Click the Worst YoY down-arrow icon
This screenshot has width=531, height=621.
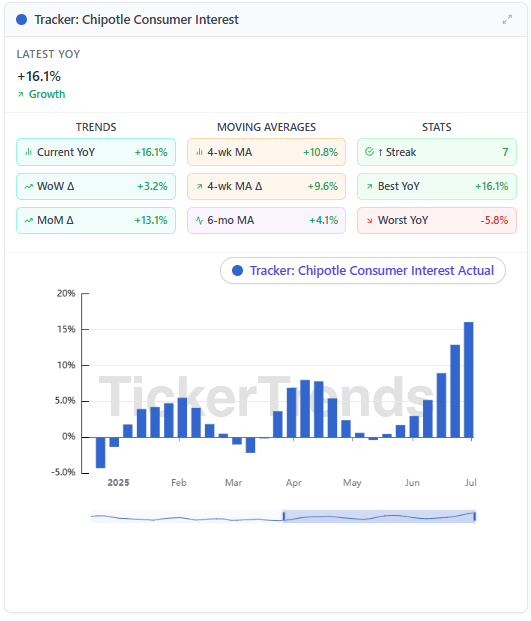click(369, 221)
